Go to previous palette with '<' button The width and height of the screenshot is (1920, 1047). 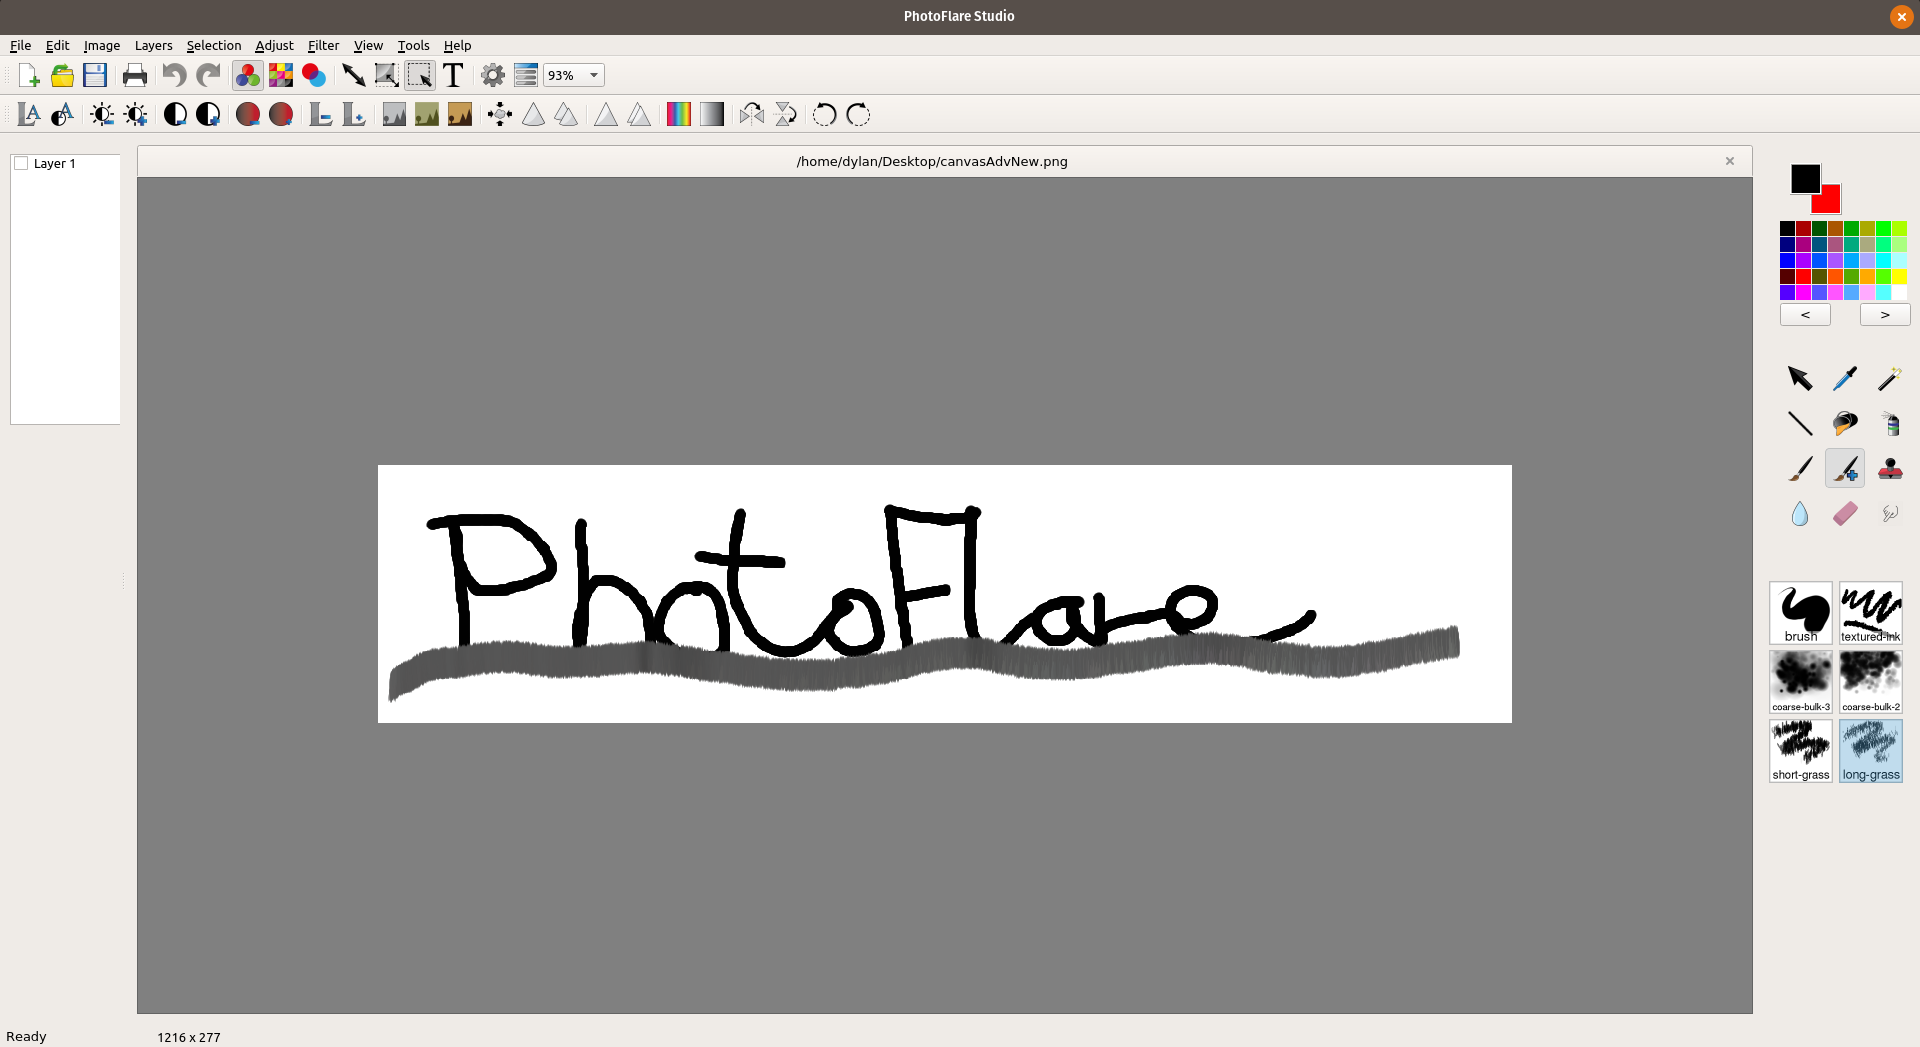[1805, 315]
